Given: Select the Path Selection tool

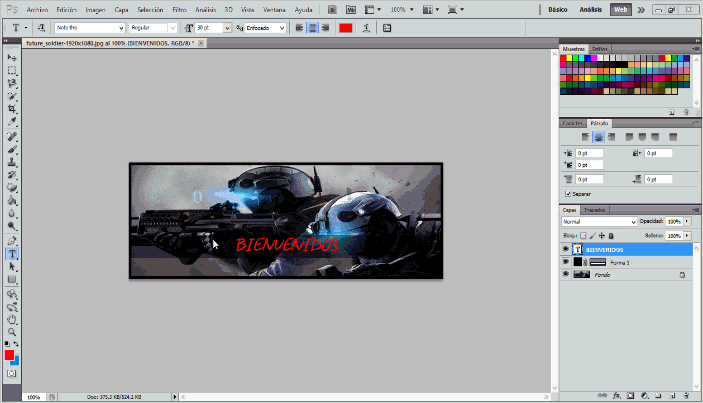Looking at the screenshot, I should pyautogui.click(x=12, y=267).
